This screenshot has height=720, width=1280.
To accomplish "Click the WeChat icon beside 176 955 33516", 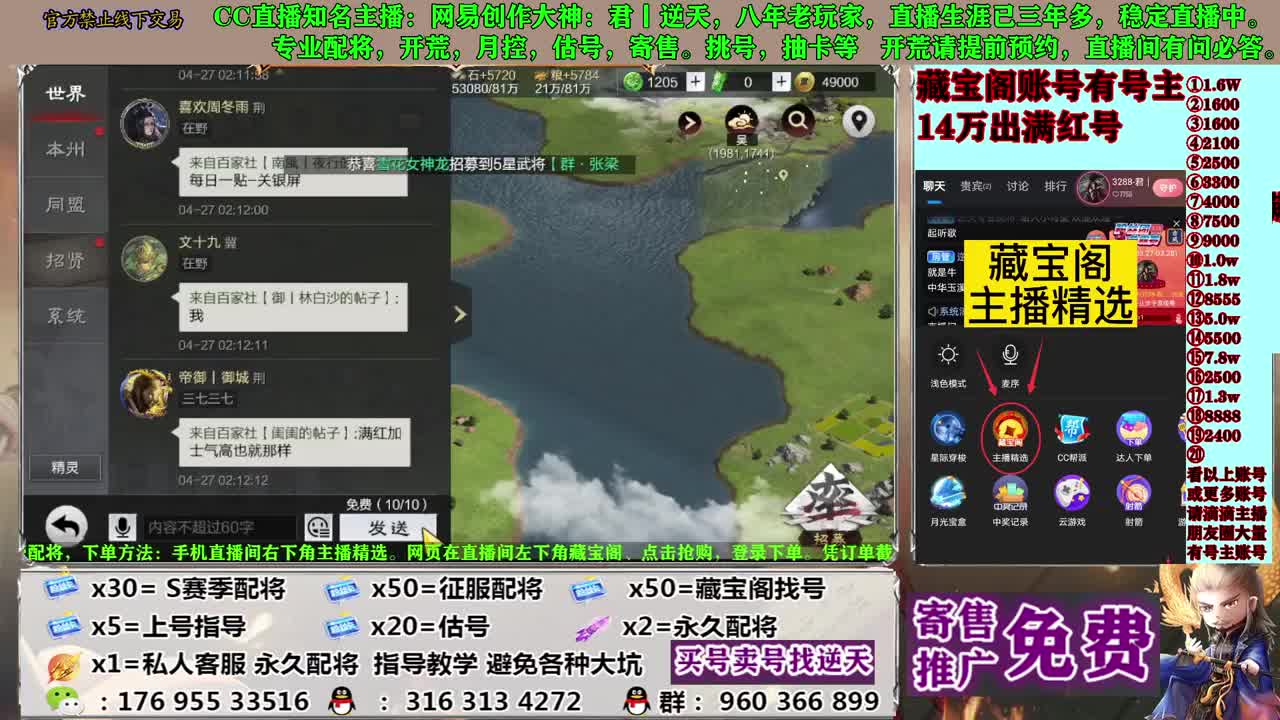I will point(64,701).
